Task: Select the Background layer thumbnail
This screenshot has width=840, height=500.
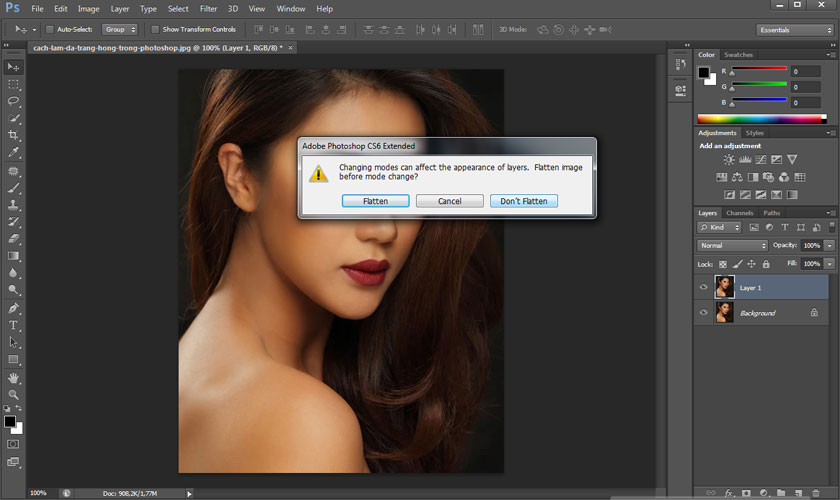Action: click(x=725, y=313)
